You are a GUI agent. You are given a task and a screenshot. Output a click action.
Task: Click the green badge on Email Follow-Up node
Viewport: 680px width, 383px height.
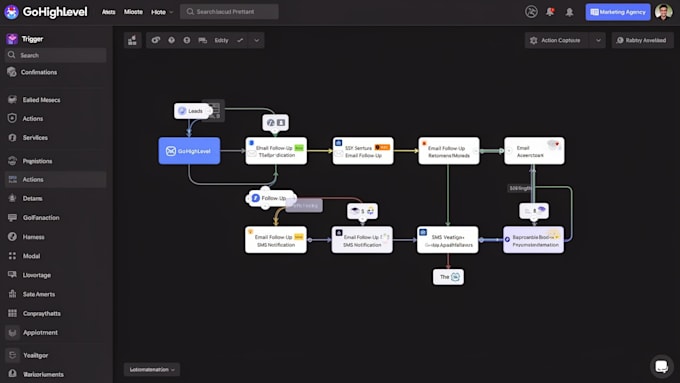pos(299,148)
